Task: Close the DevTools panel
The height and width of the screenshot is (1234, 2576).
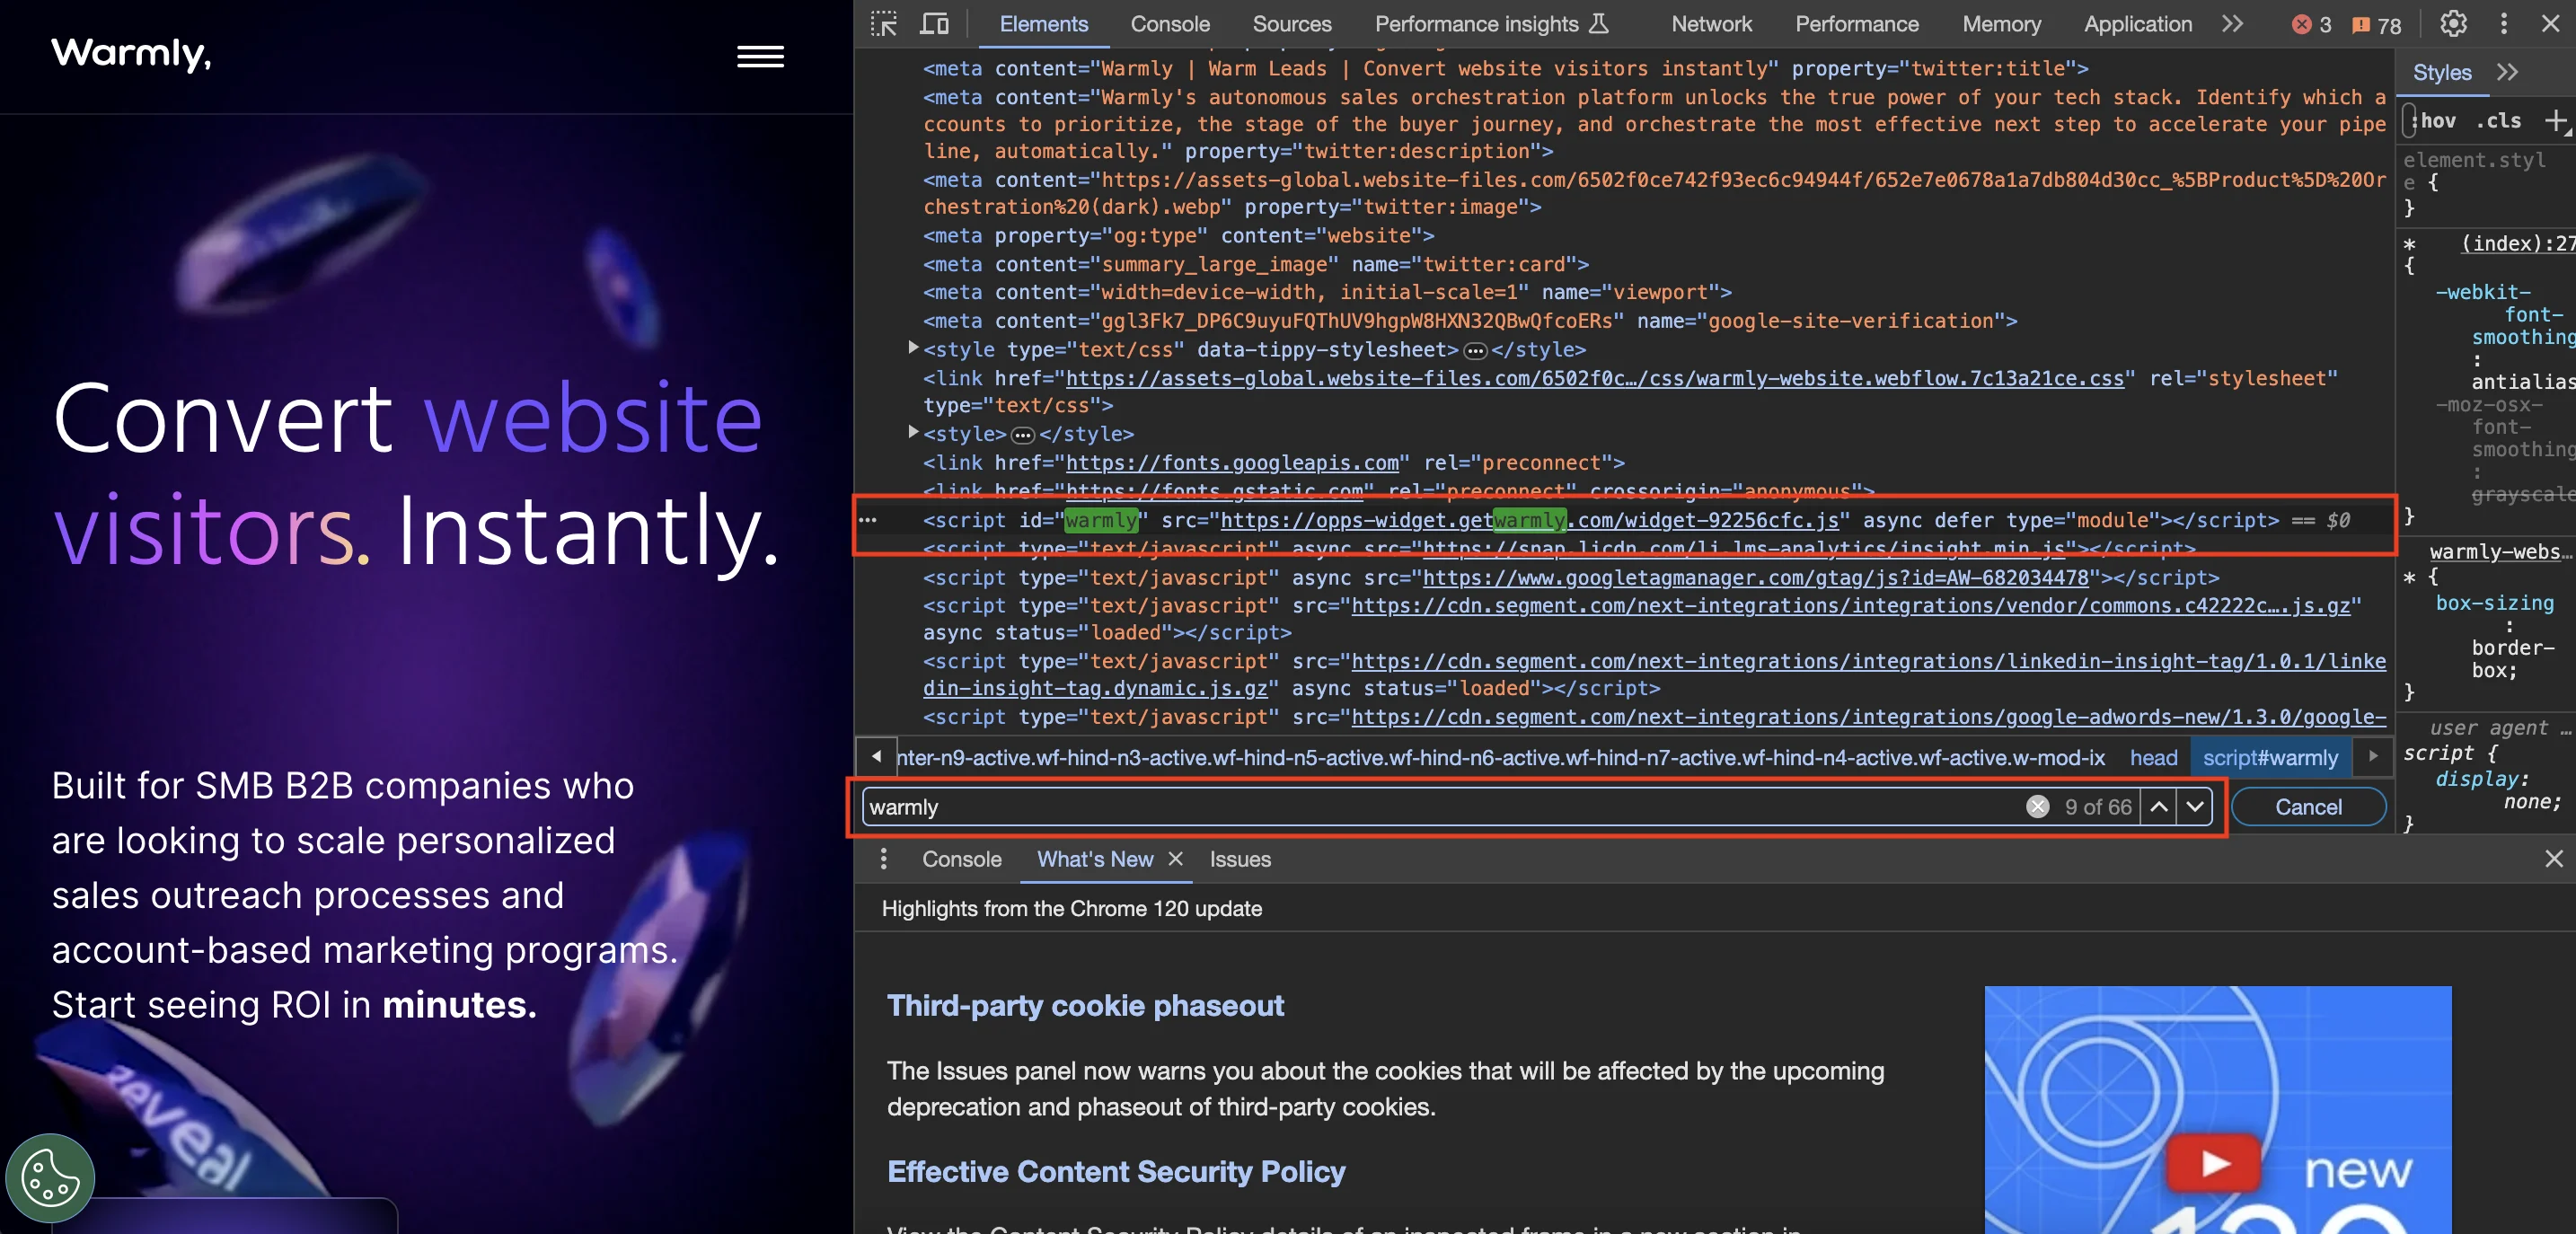Action: click(x=2550, y=24)
